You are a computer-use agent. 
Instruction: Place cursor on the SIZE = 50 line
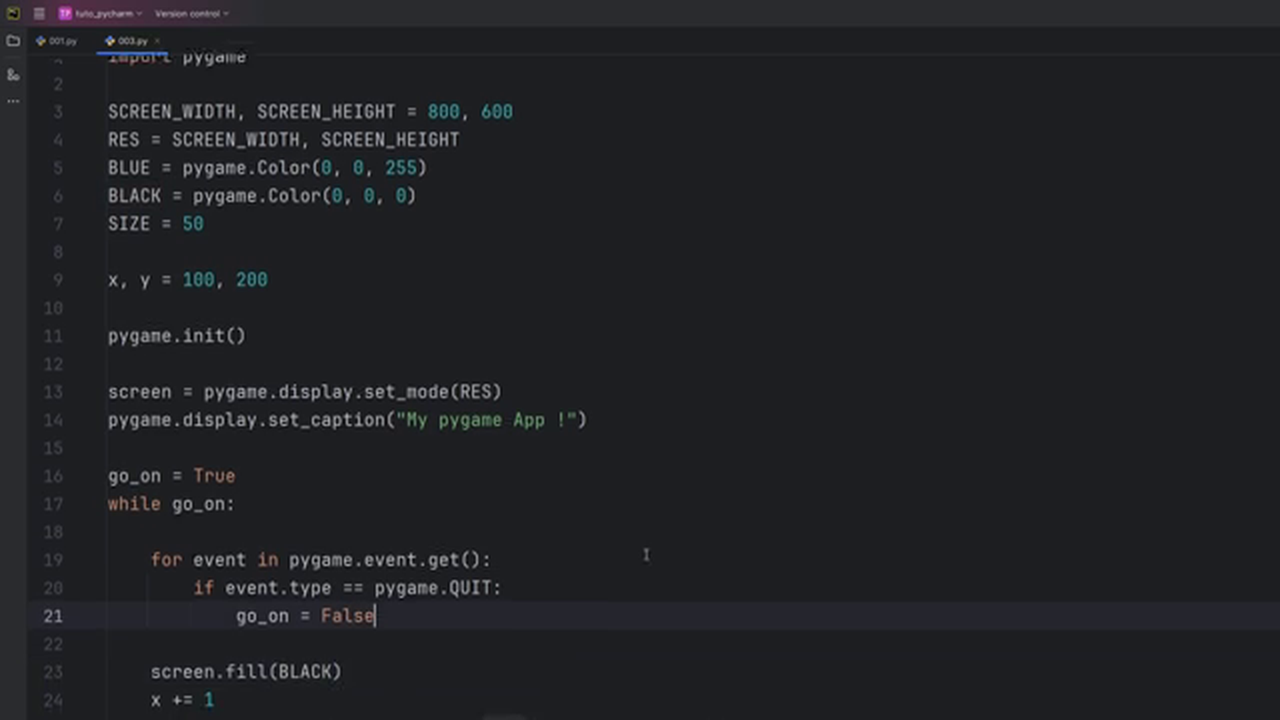[155, 224]
